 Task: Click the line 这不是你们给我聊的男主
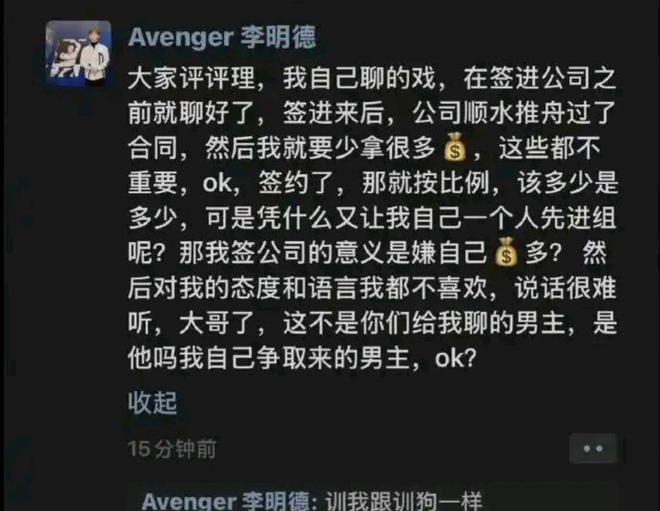(x=423, y=323)
